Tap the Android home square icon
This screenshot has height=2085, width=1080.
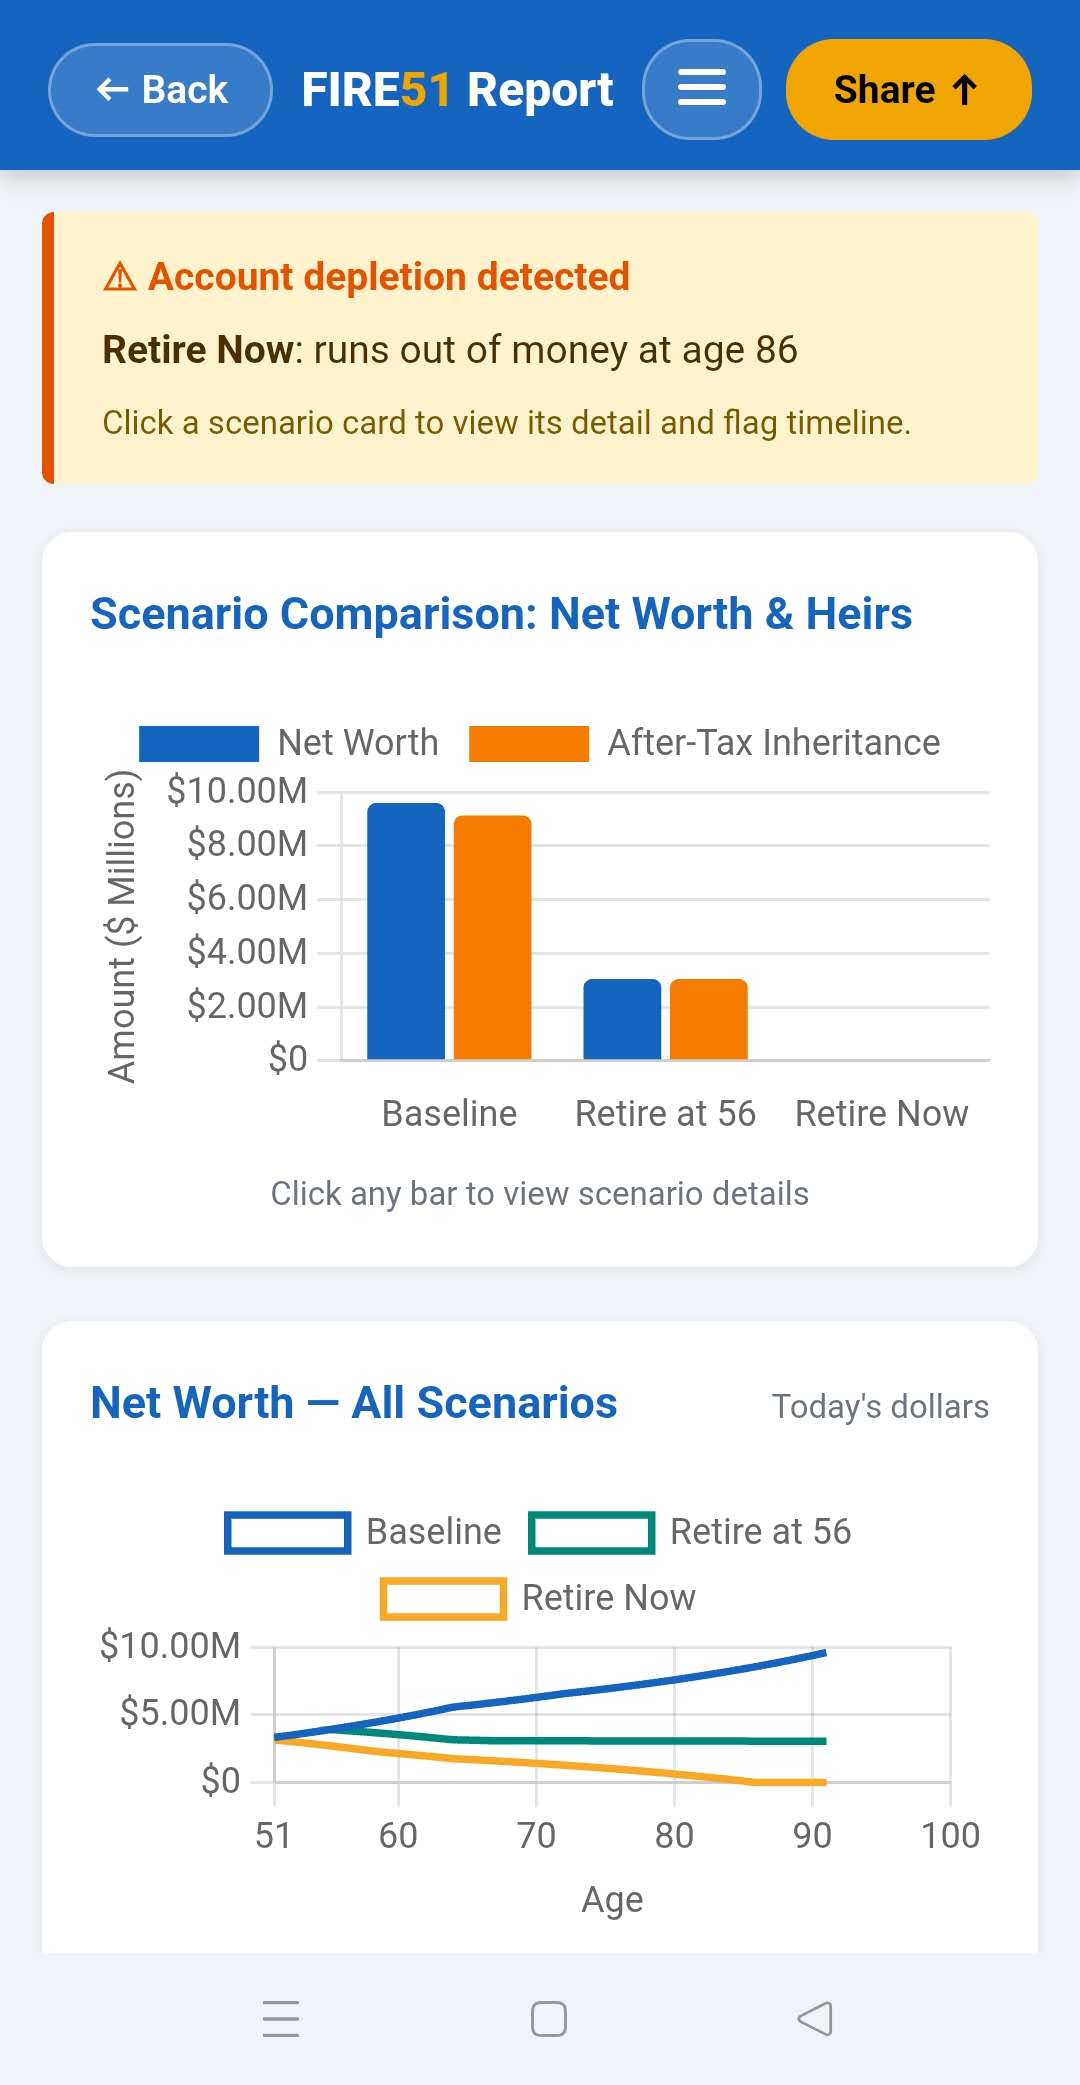(x=549, y=2018)
